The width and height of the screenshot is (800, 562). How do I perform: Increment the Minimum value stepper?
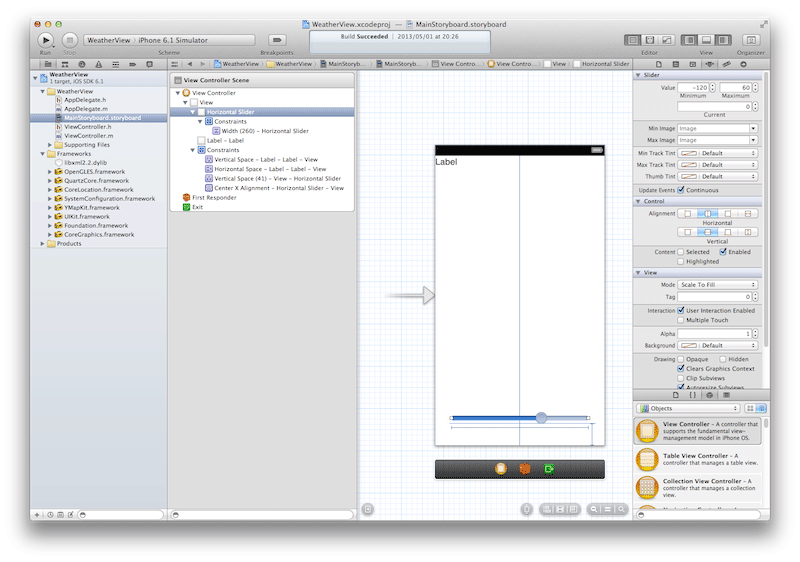[x=712, y=85]
